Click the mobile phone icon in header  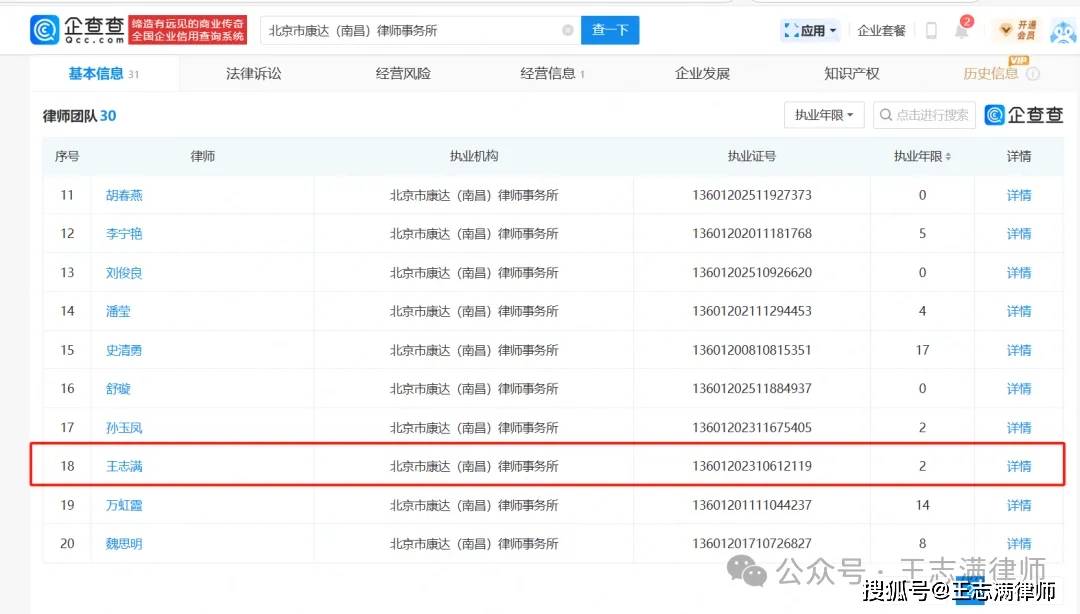931,30
